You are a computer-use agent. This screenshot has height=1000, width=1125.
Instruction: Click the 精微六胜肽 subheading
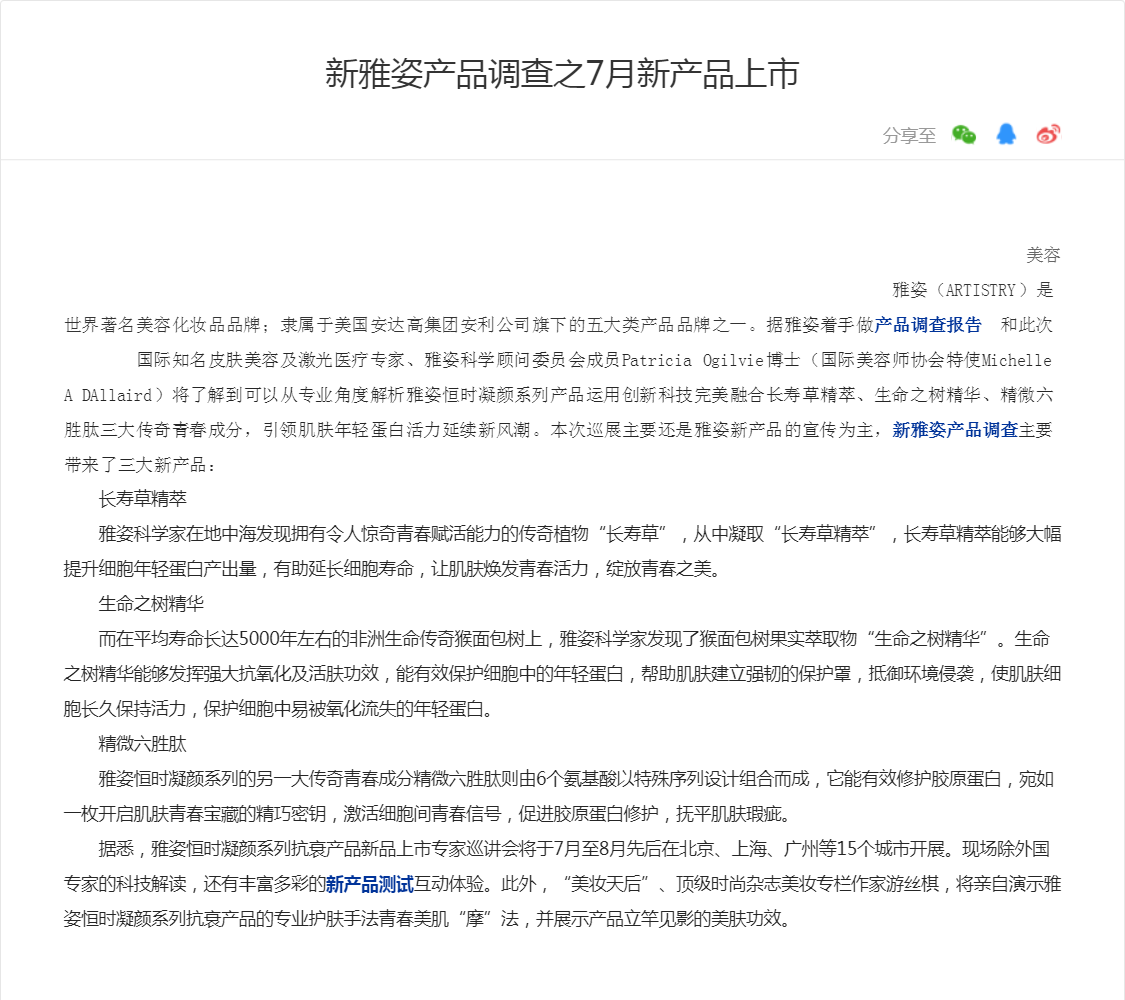tap(143, 745)
